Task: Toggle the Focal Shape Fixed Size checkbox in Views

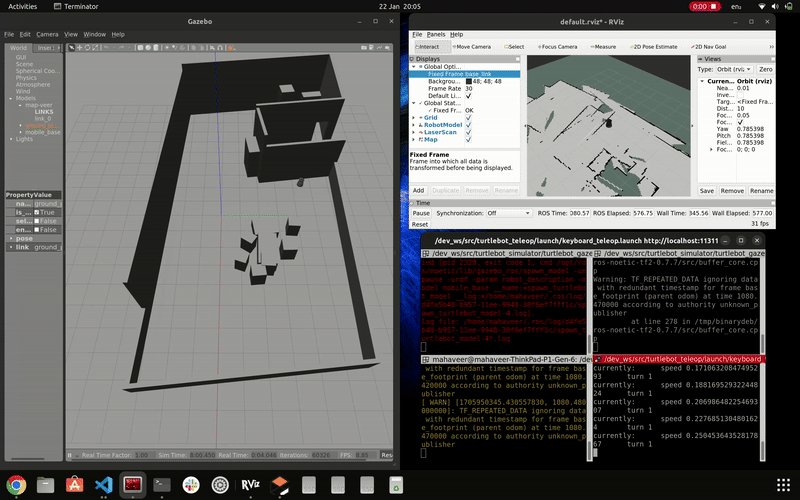Action: [740, 122]
